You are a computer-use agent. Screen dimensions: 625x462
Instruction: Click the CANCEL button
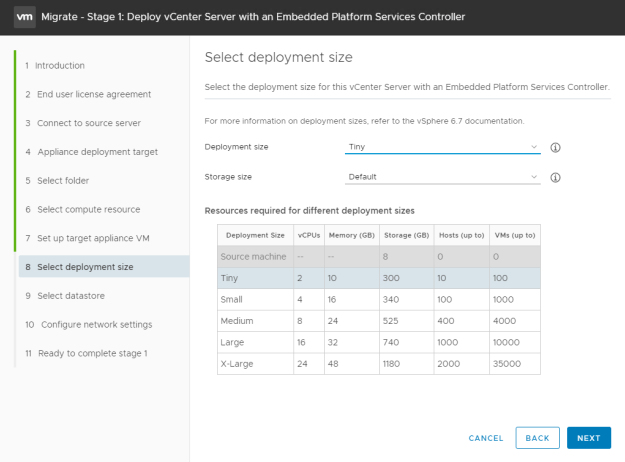coord(486,438)
